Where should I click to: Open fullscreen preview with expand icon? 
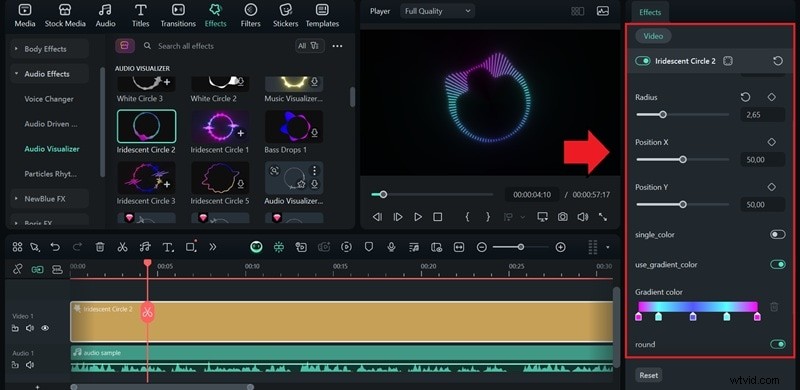[x=603, y=217]
